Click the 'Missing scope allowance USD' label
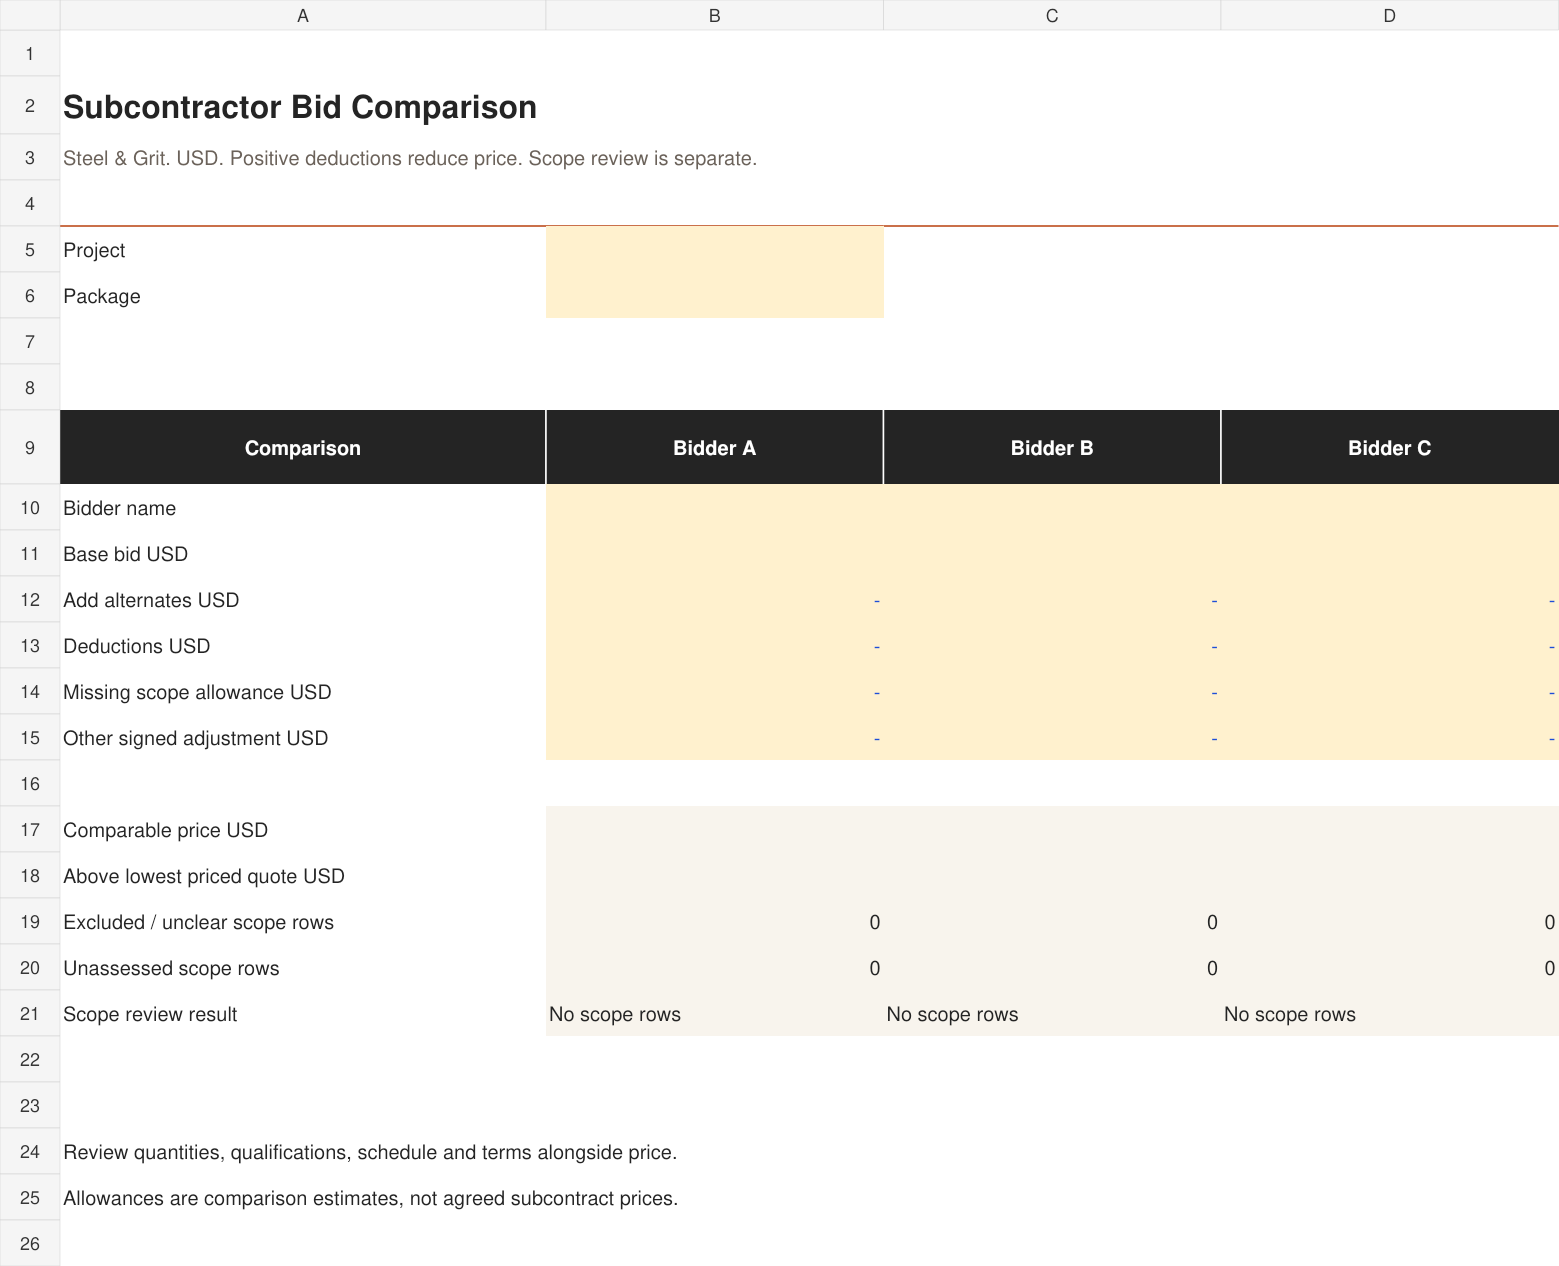The height and width of the screenshot is (1266, 1559). tap(197, 692)
